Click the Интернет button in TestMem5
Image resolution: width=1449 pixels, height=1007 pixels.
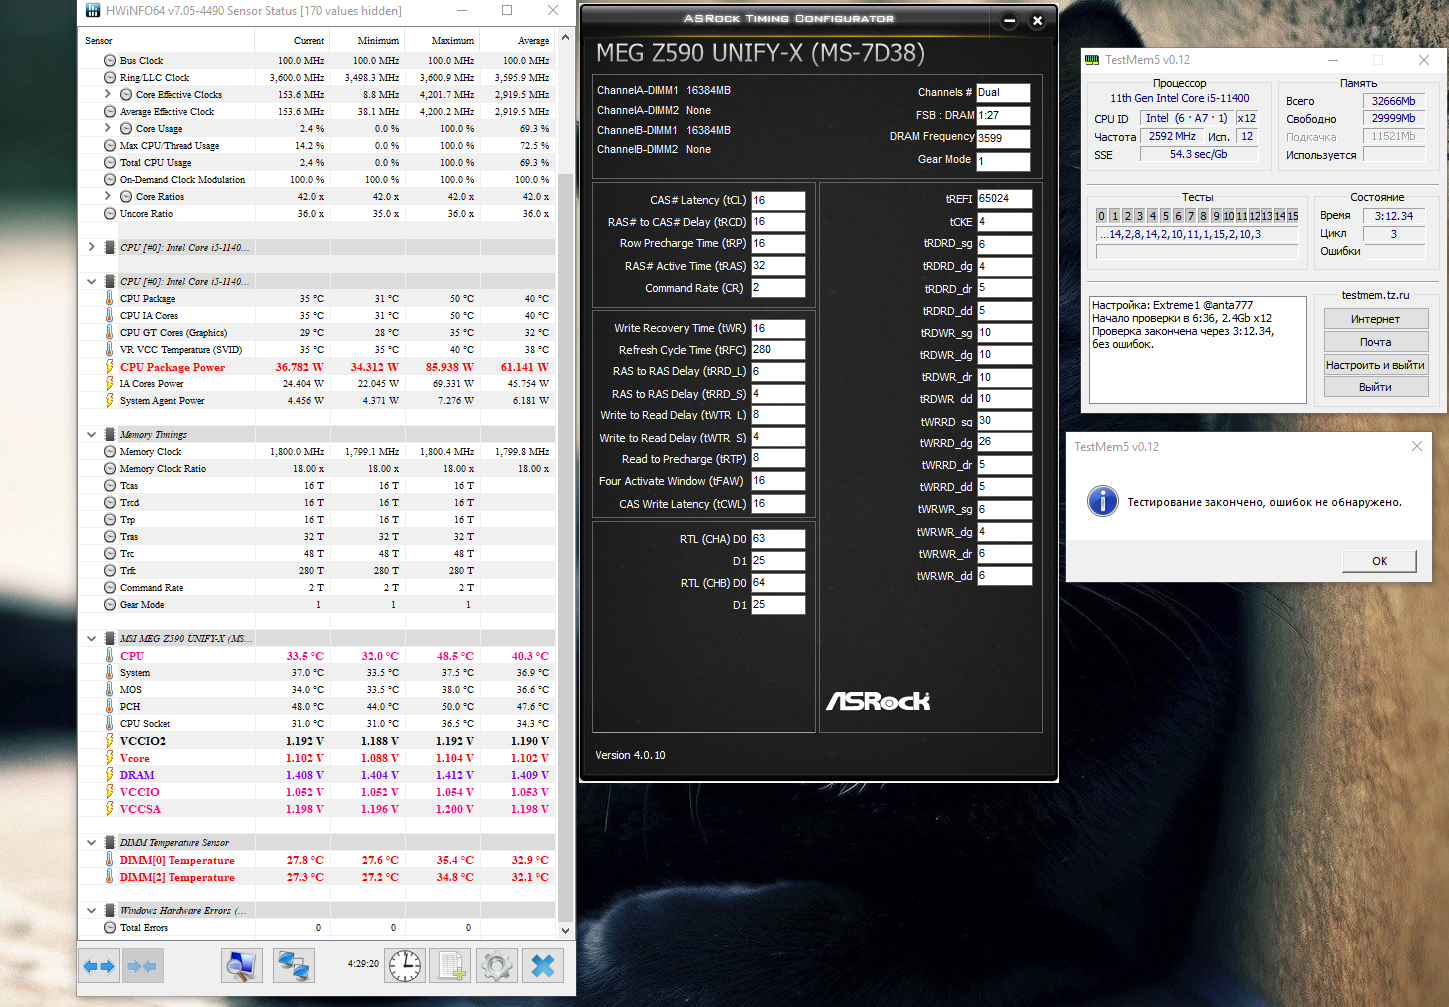[1376, 319]
